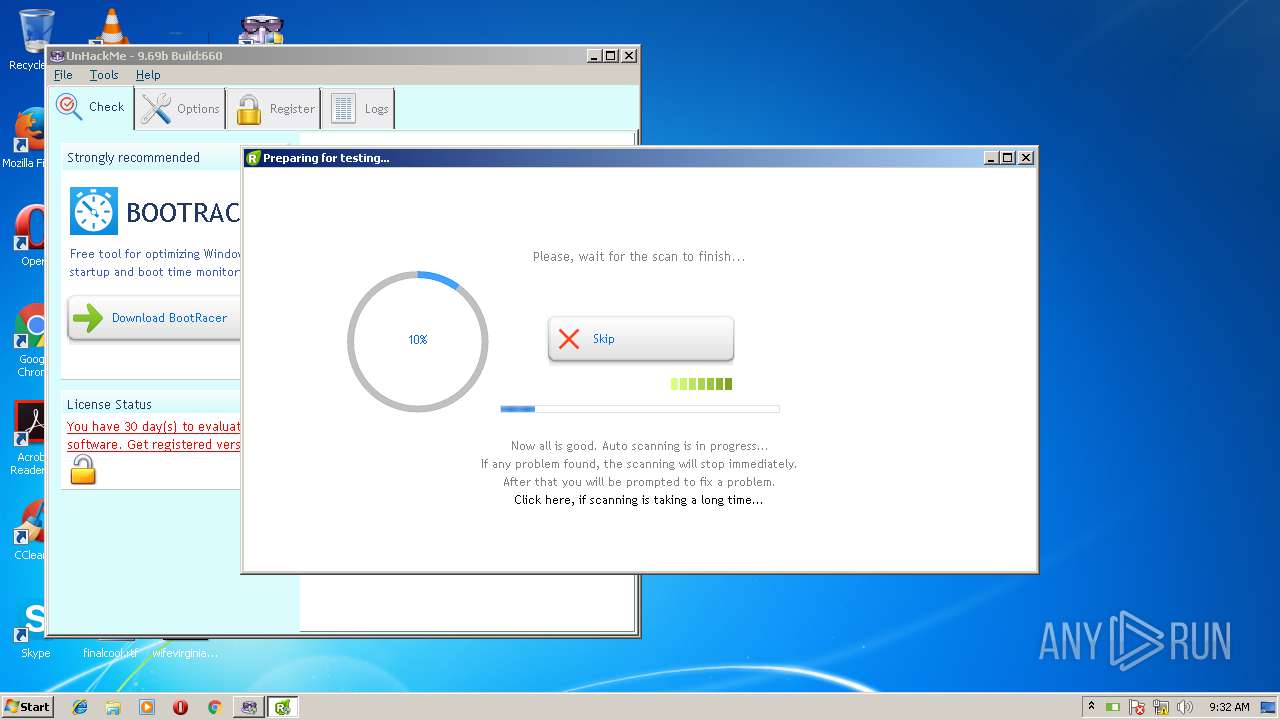Switch to the Register tab
The width and height of the screenshot is (1280, 720).
[274, 108]
